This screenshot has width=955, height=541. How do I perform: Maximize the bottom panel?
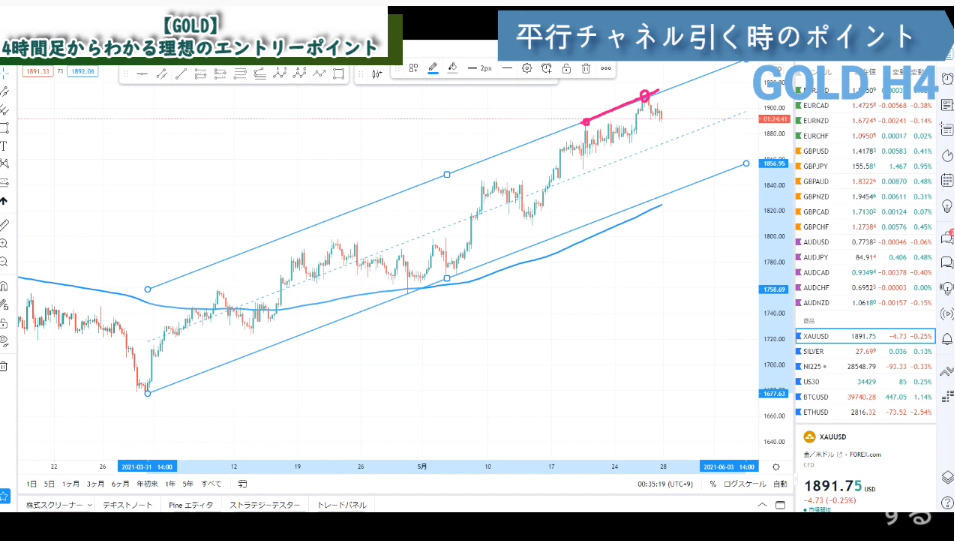pos(780,505)
